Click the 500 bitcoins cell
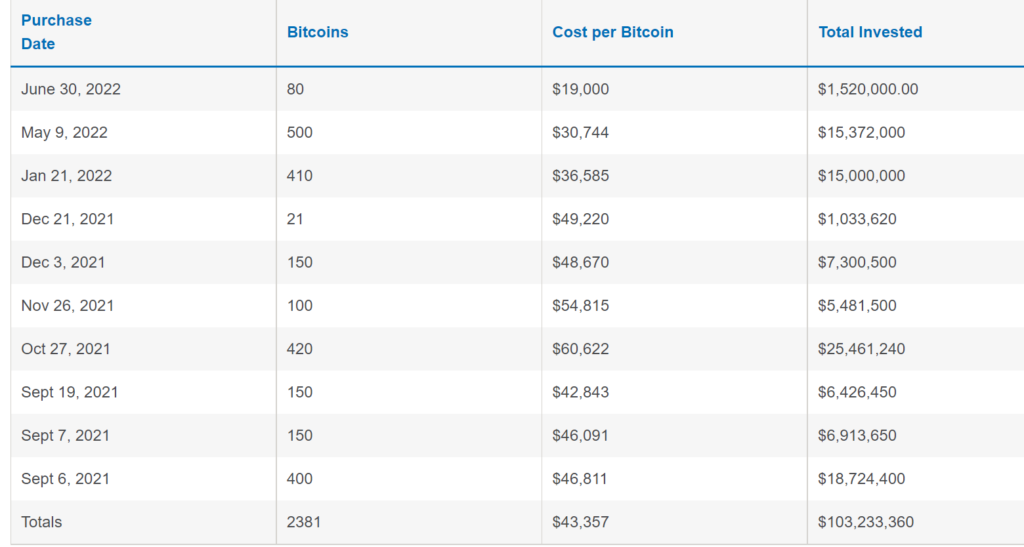1024x547 pixels. [299, 132]
